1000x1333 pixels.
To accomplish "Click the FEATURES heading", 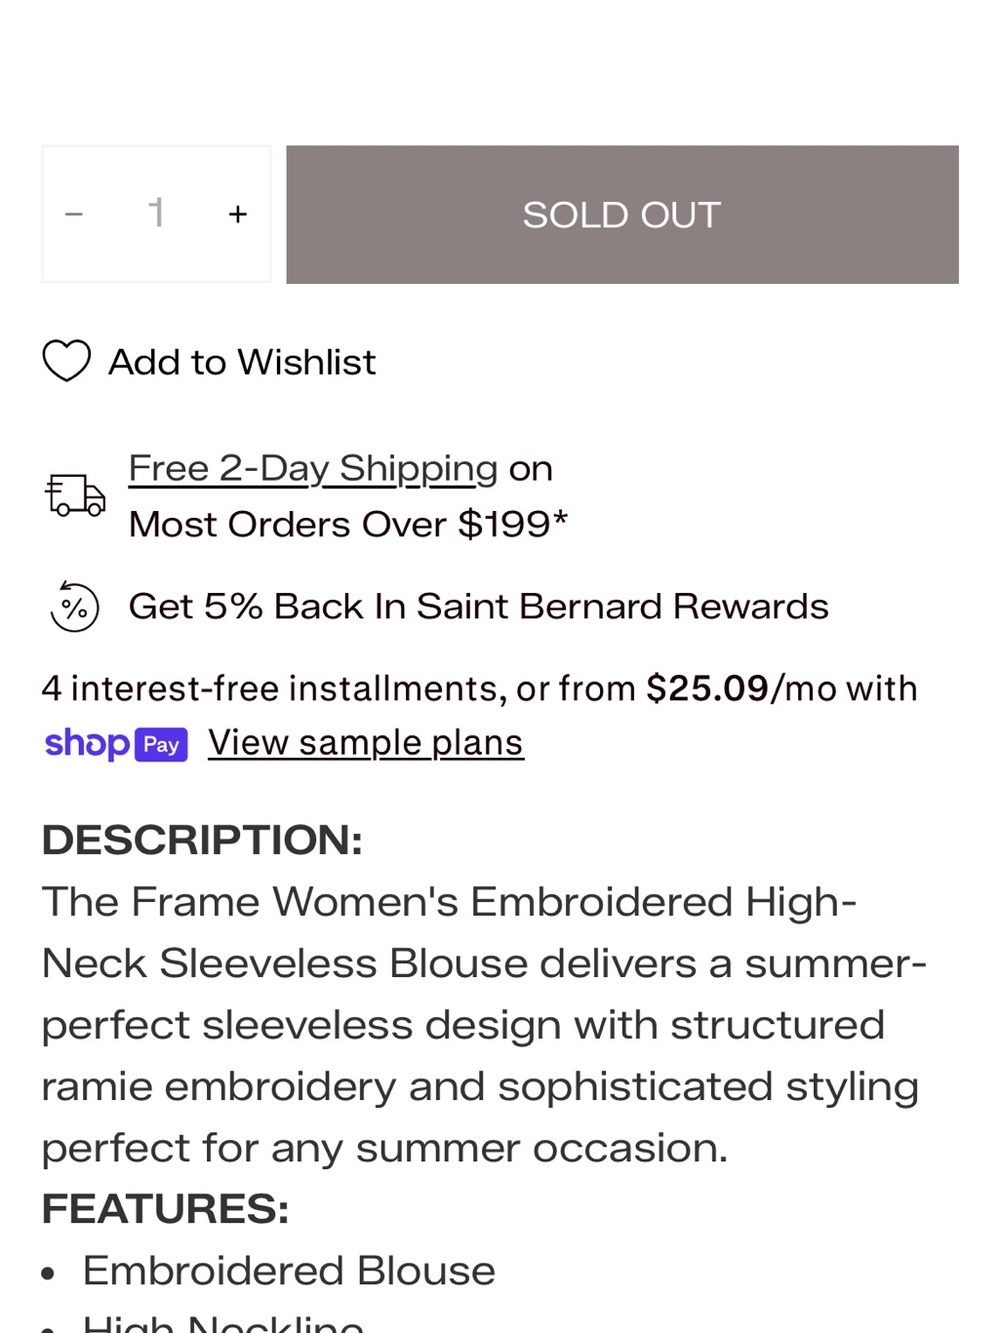I will click(165, 1209).
